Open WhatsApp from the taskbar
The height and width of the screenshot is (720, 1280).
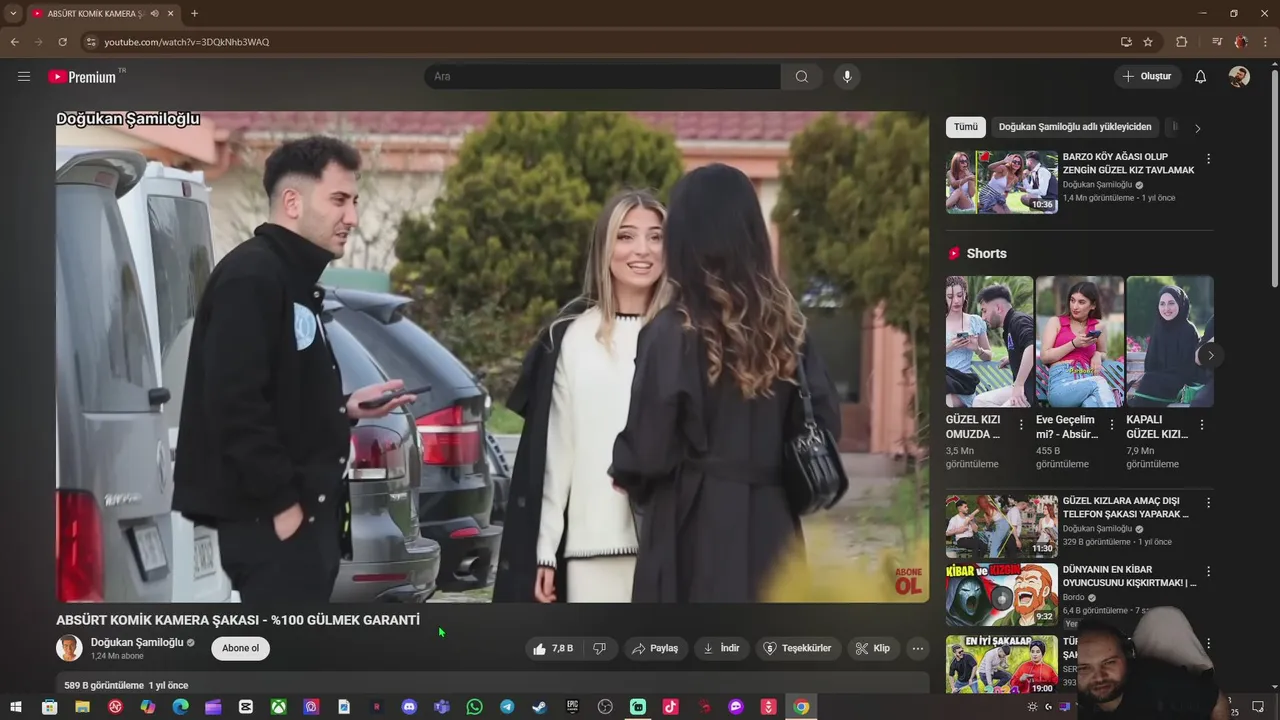pyautogui.click(x=475, y=707)
